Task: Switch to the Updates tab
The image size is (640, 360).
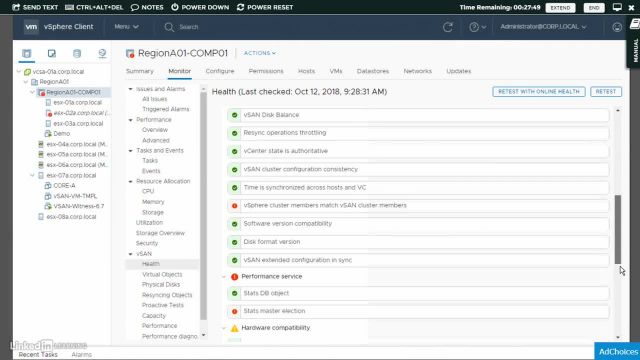Action: (x=458, y=71)
